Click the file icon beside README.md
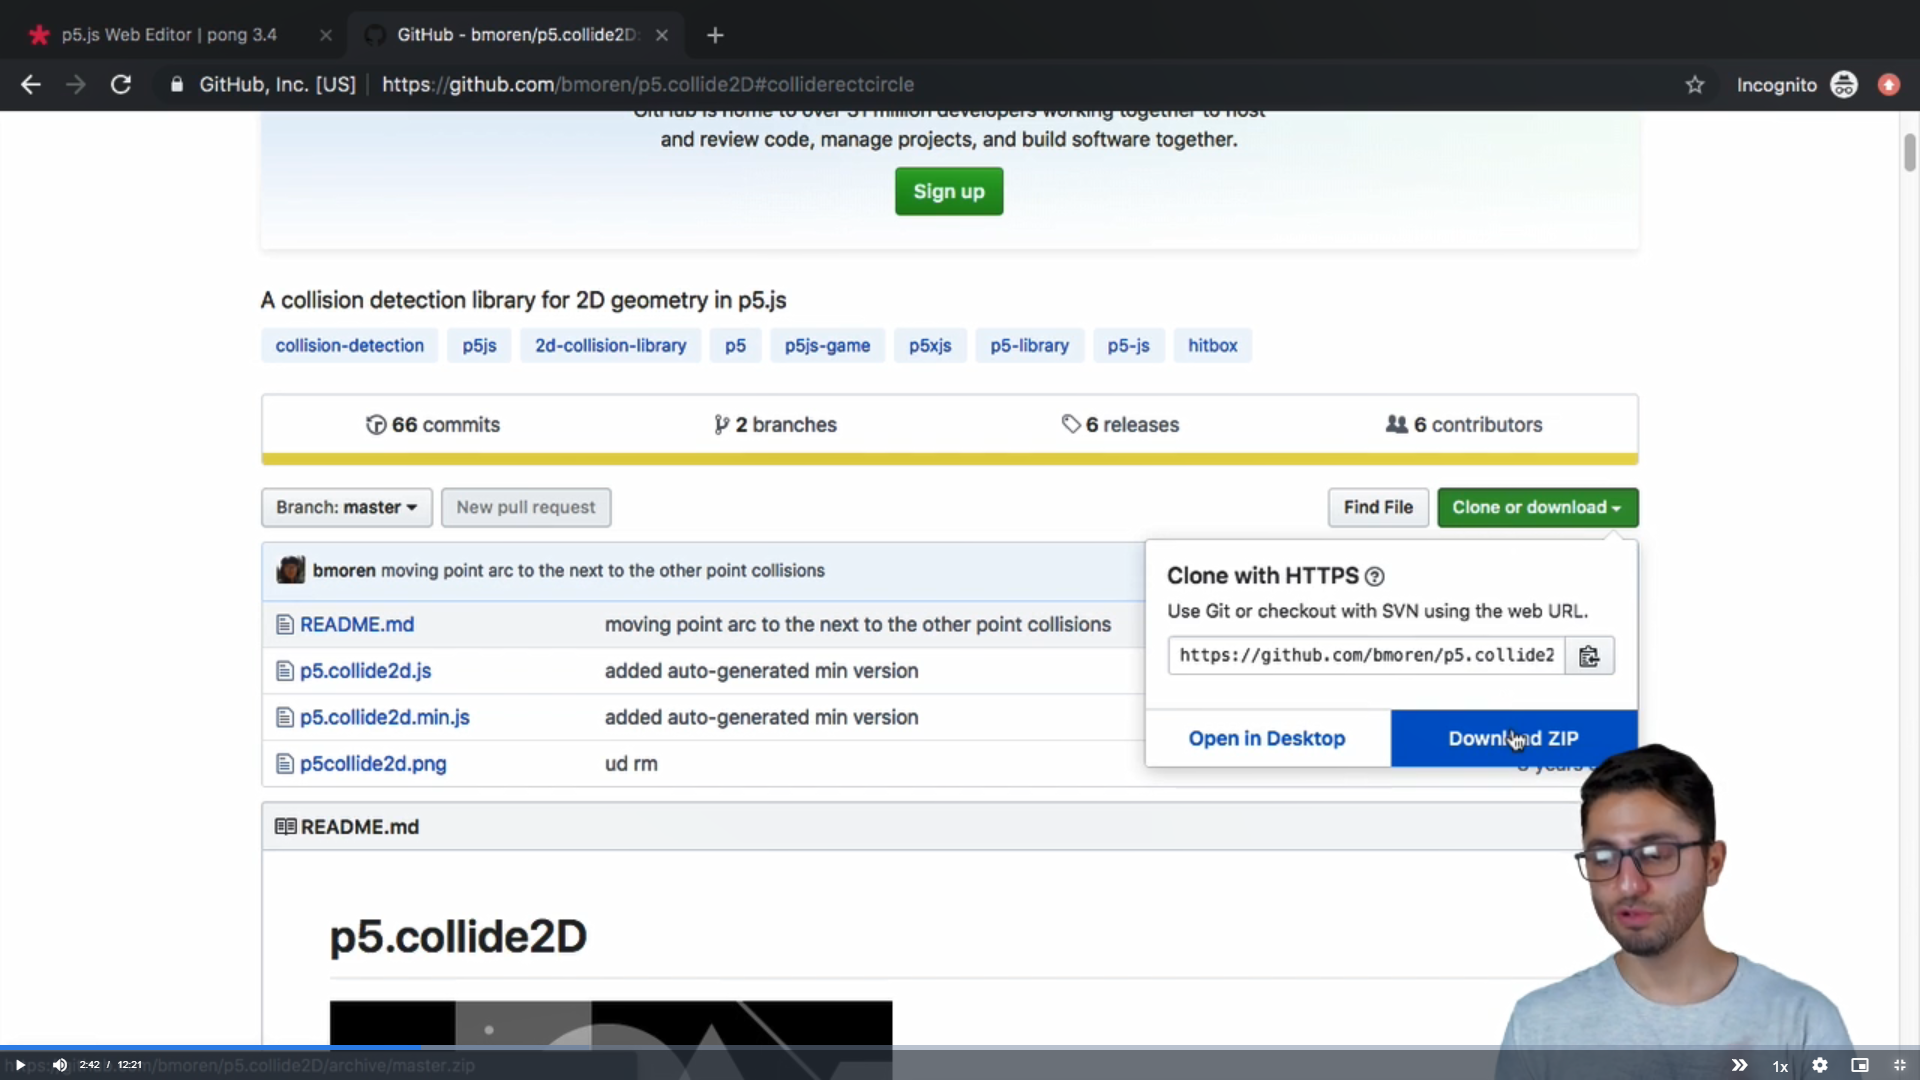 pos(284,625)
